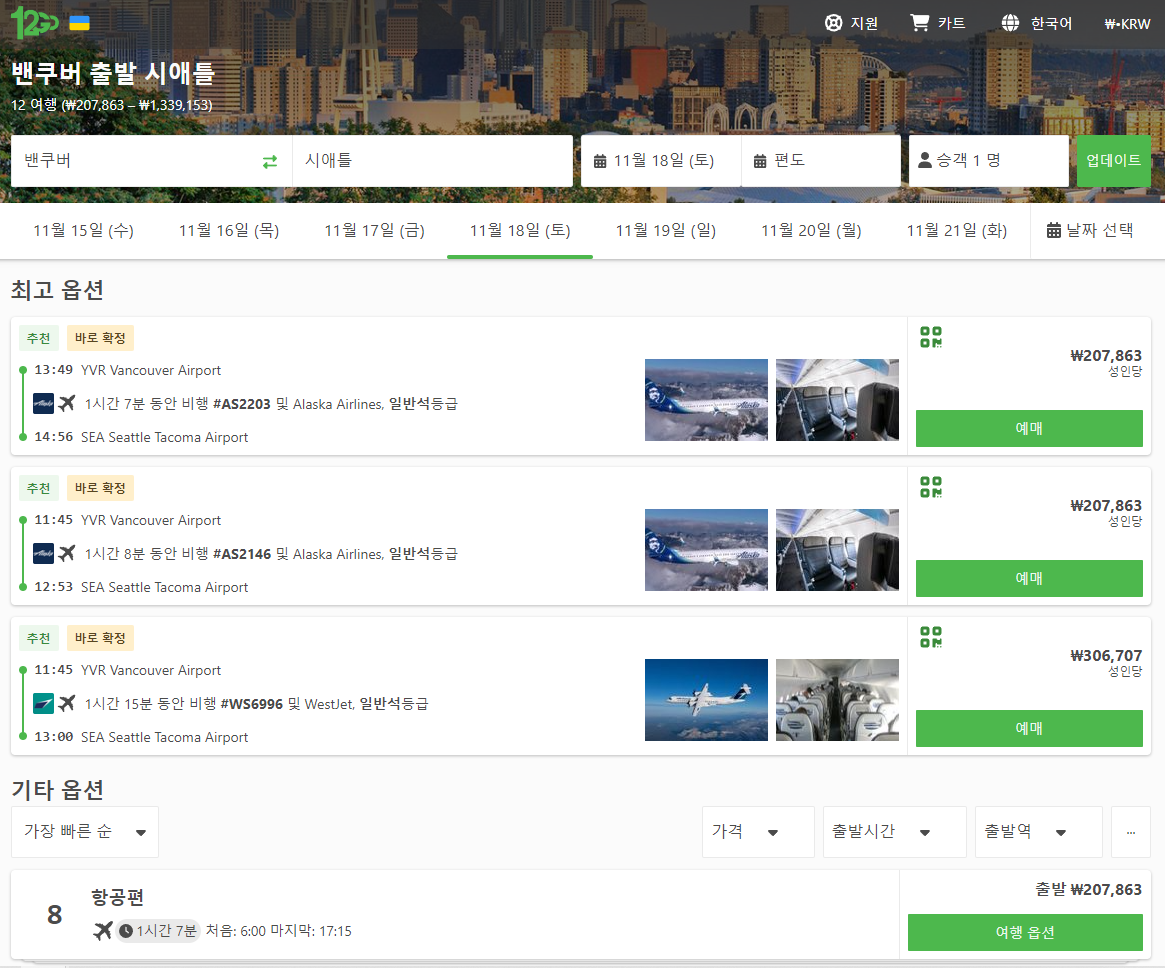View Alaska plane exterior photo for AS2146
Image resolution: width=1165 pixels, height=968 pixels.
click(x=707, y=550)
